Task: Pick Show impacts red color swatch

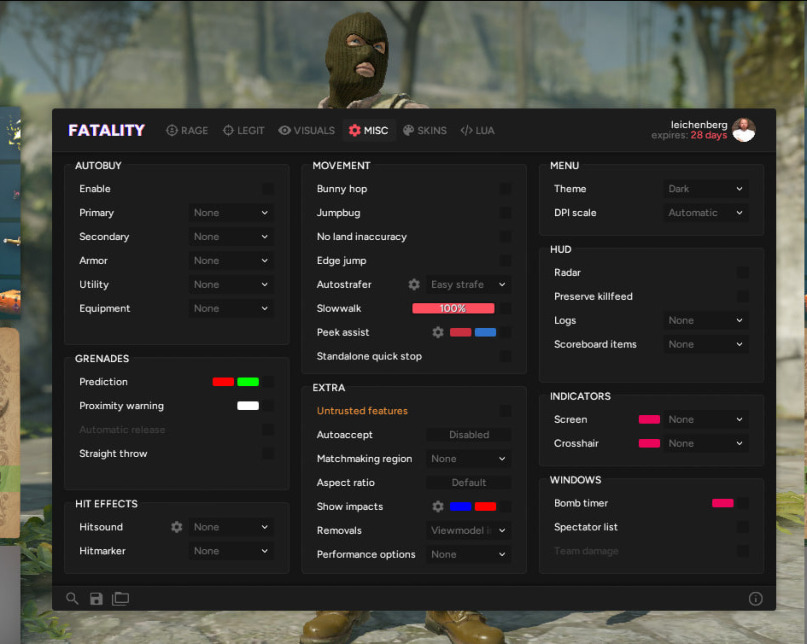Action: point(485,507)
